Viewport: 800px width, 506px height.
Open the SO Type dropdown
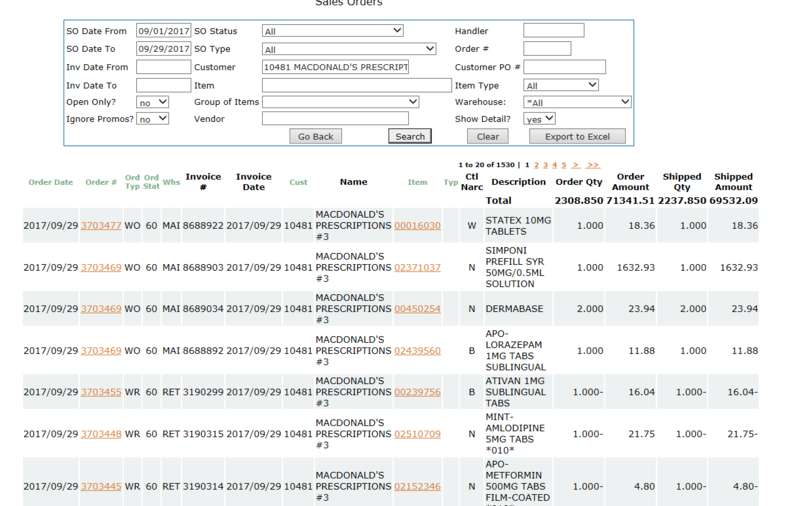tap(349, 49)
